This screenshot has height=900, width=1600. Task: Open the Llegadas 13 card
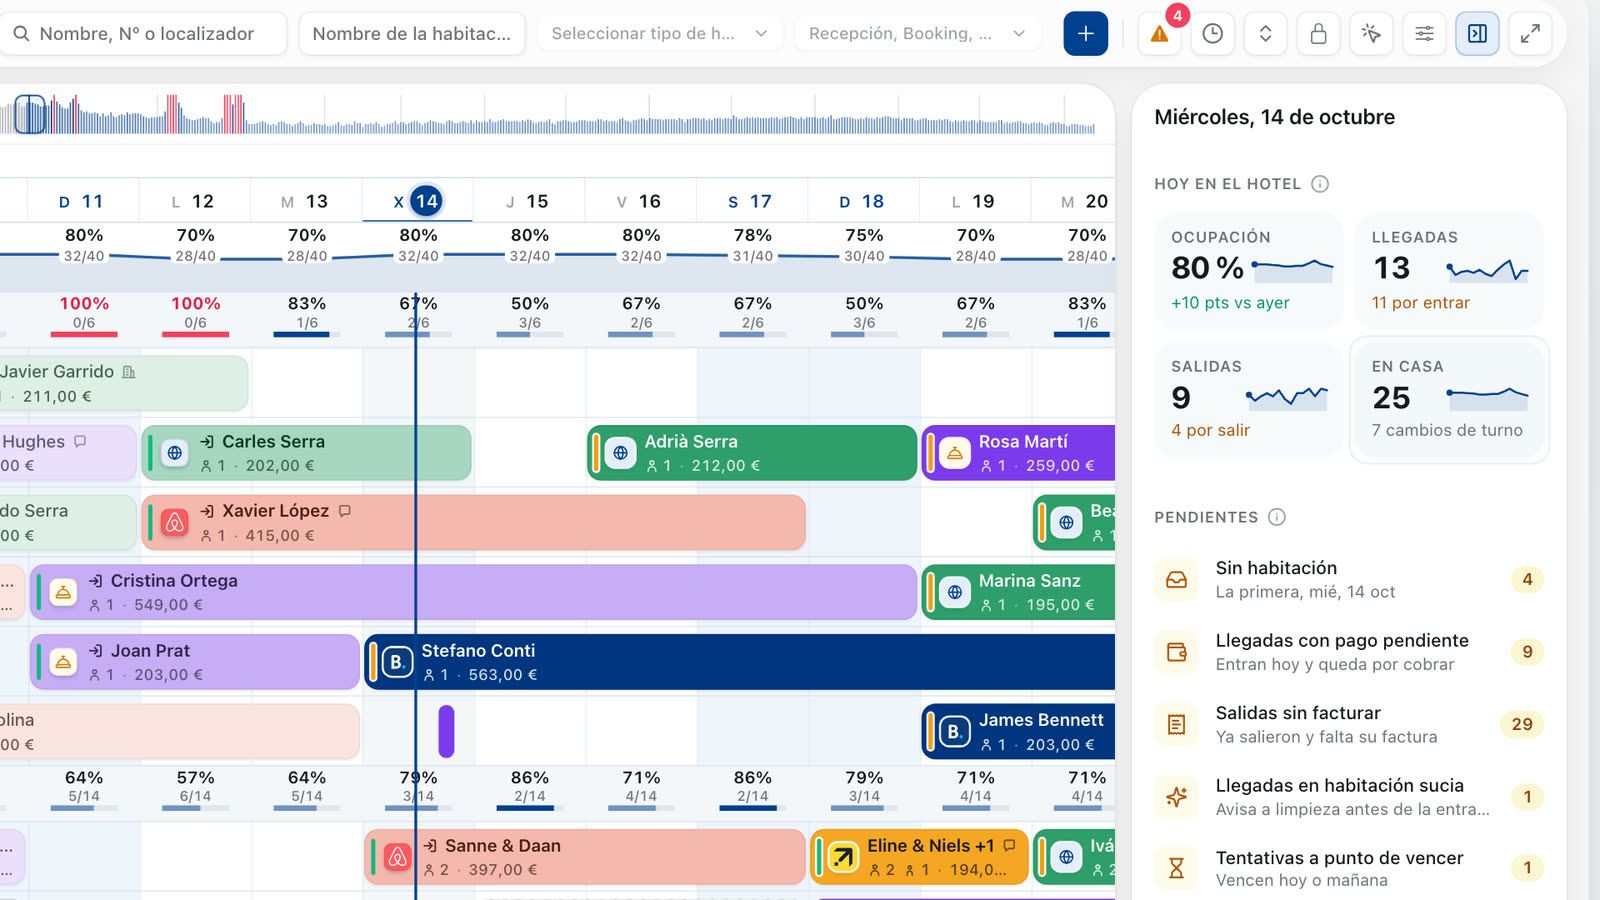[x=1449, y=270]
